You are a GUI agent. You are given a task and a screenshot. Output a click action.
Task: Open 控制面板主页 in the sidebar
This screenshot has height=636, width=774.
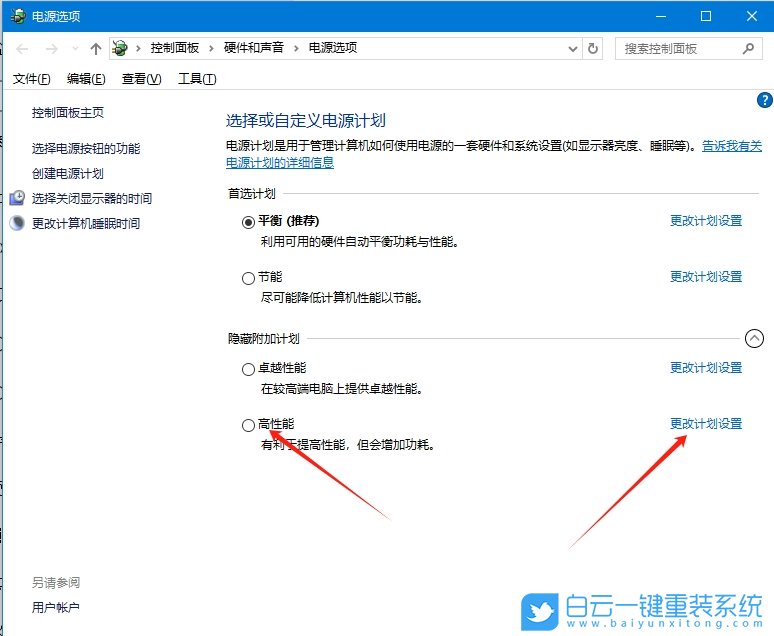[68, 113]
